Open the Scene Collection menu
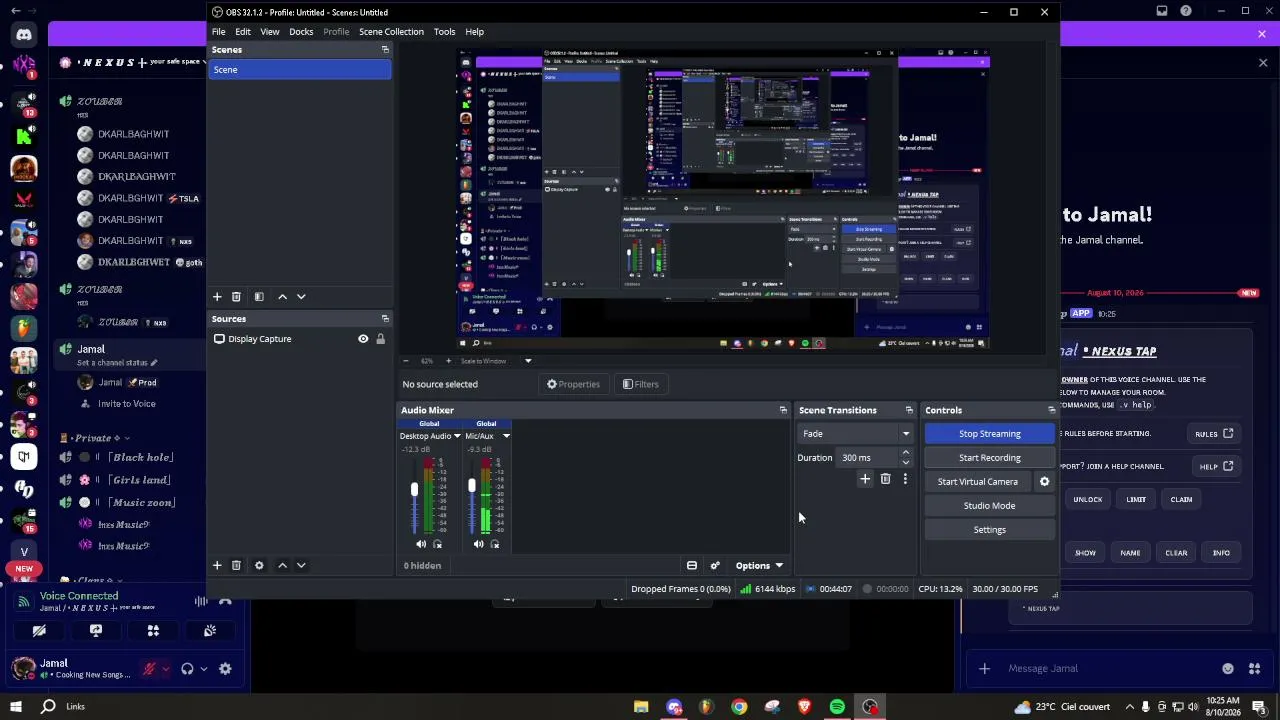Image resolution: width=1280 pixels, height=720 pixels. pos(391,32)
